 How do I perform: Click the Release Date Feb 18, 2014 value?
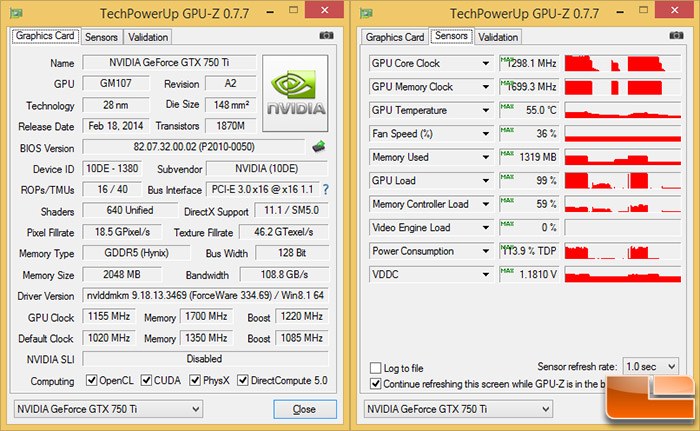(x=116, y=126)
